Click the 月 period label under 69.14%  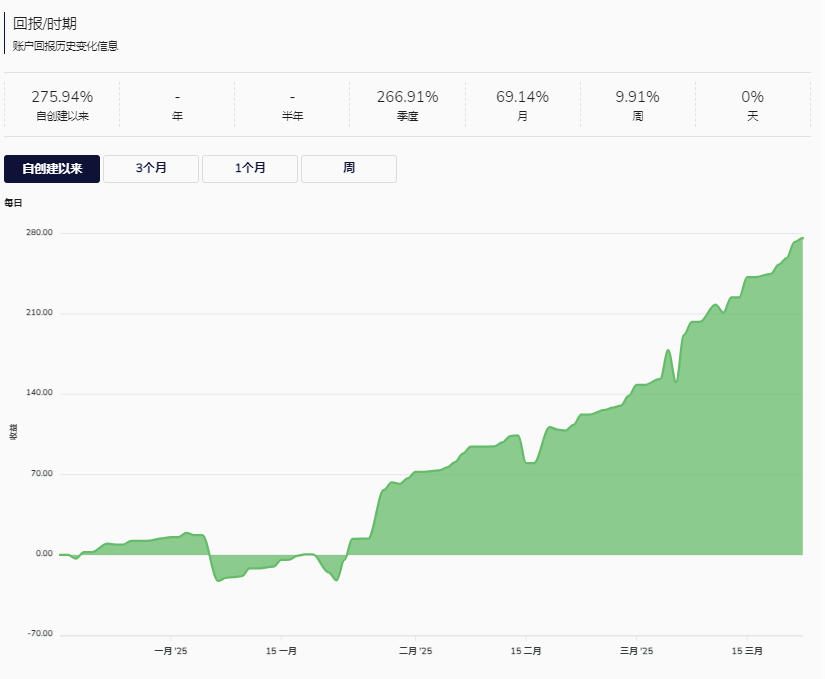[522, 116]
